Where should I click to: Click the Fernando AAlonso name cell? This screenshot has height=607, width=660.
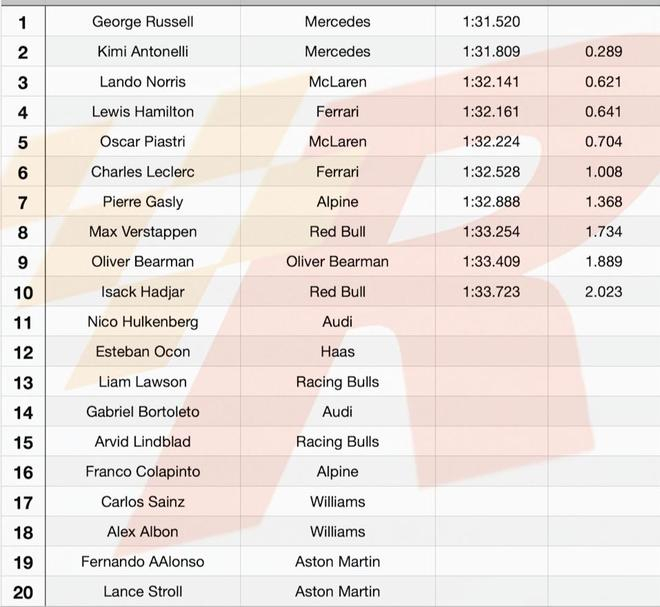tap(143, 561)
